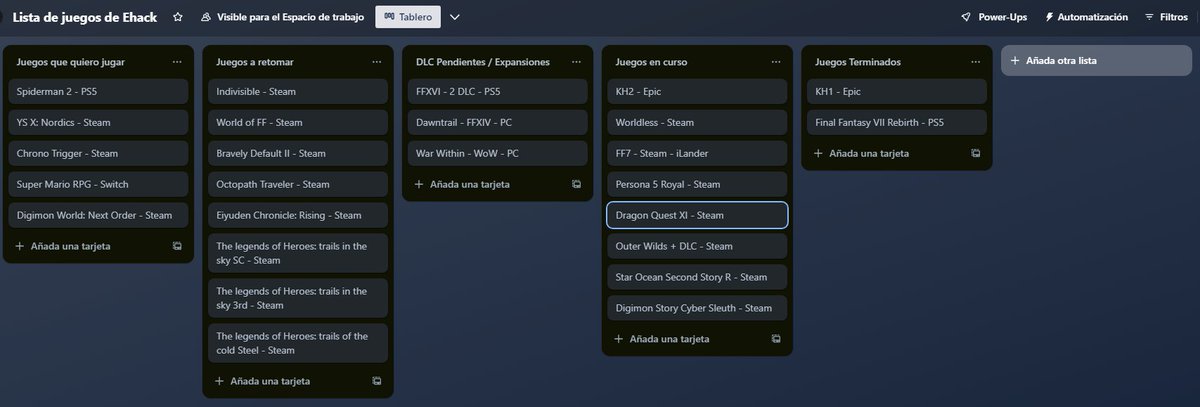Open Dragon Quest XI - Steam card
The image size is (1200, 407).
click(x=698, y=215)
